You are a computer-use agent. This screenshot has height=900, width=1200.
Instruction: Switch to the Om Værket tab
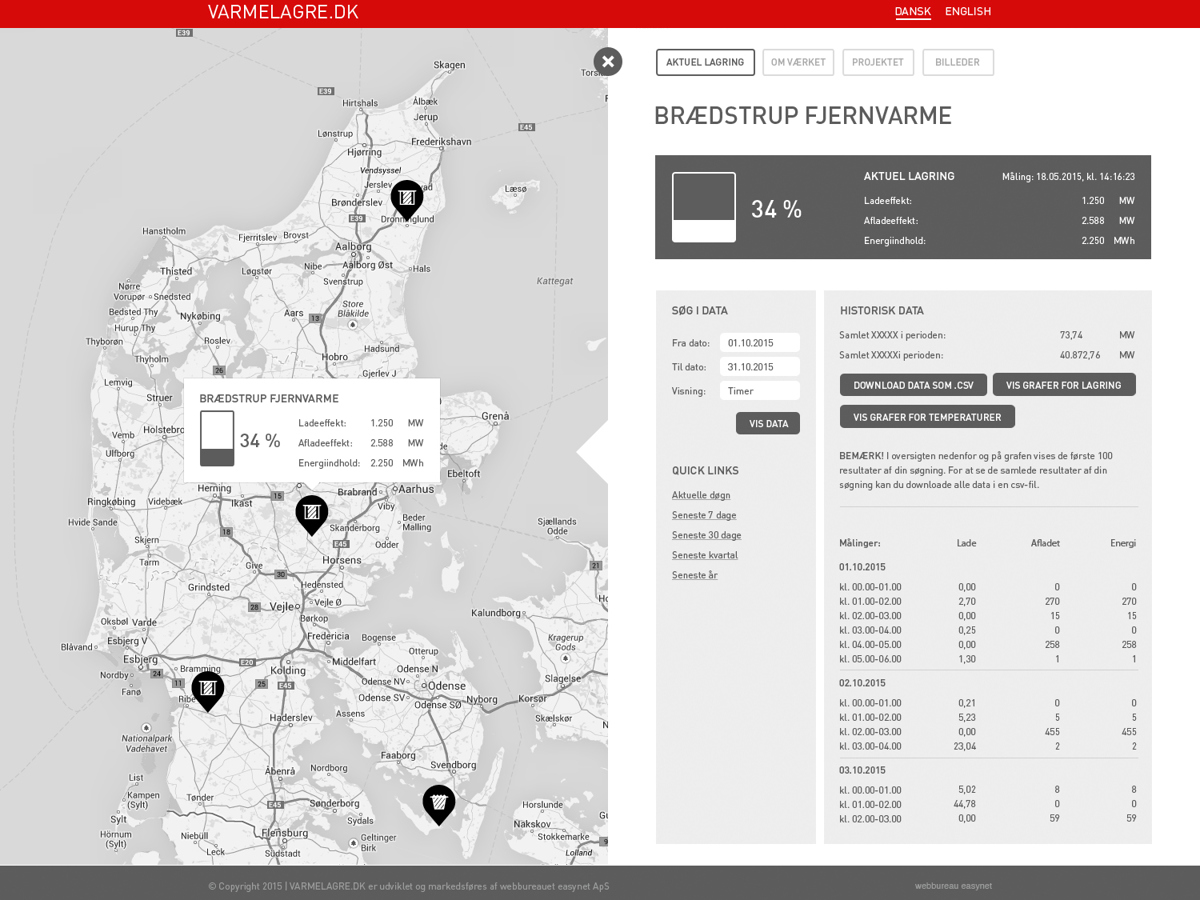coord(798,62)
